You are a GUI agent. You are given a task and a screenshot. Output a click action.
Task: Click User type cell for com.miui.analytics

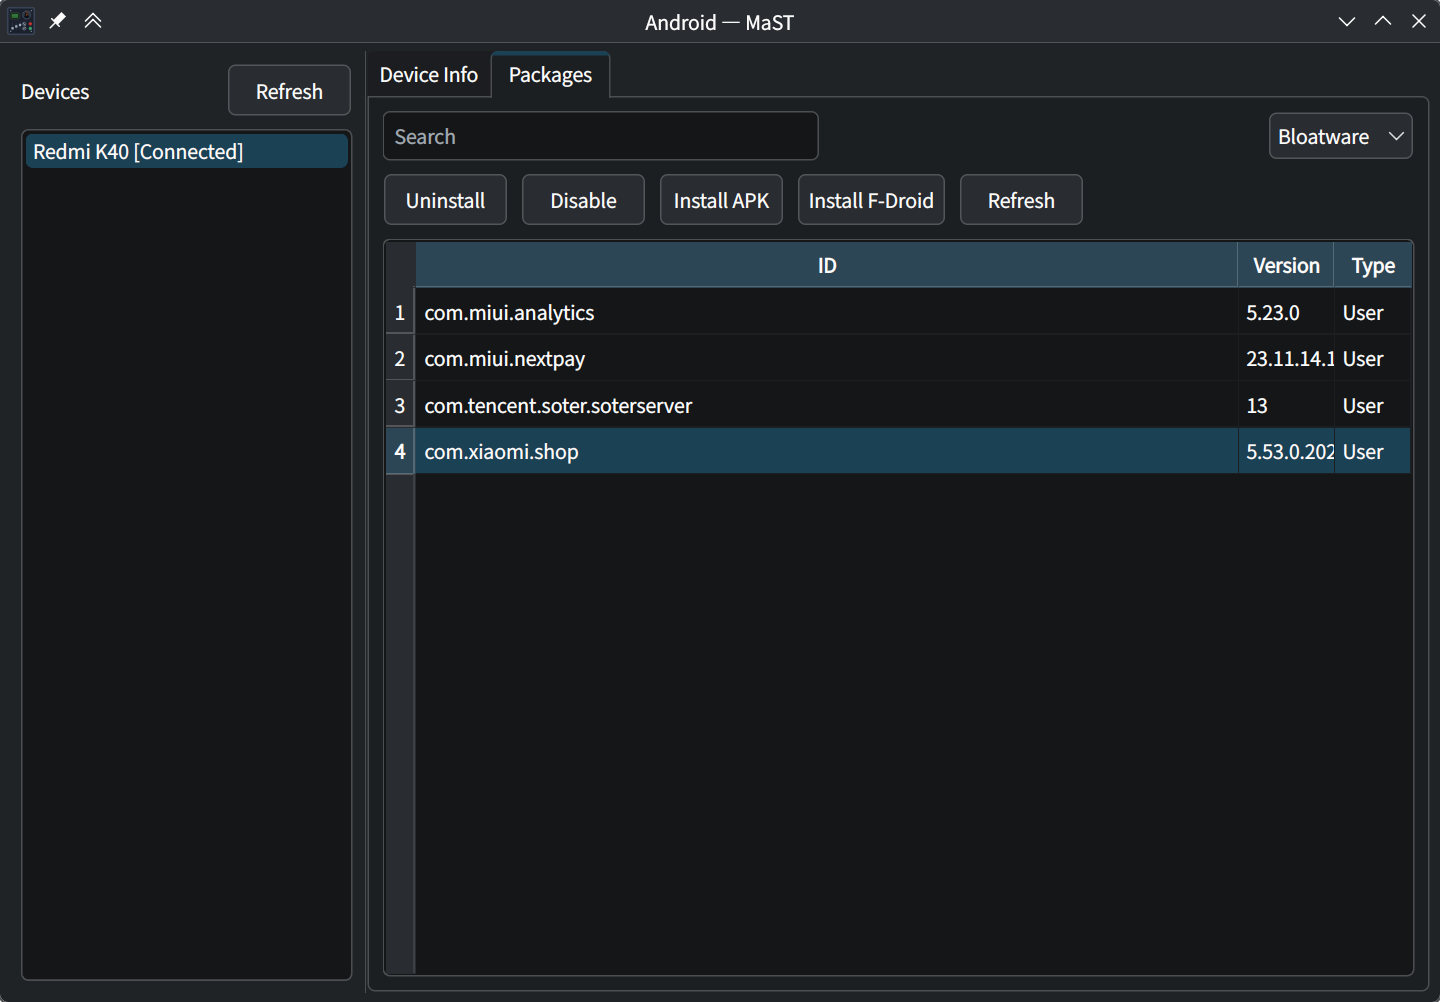pyautogui.click(x=1373, y=312)
